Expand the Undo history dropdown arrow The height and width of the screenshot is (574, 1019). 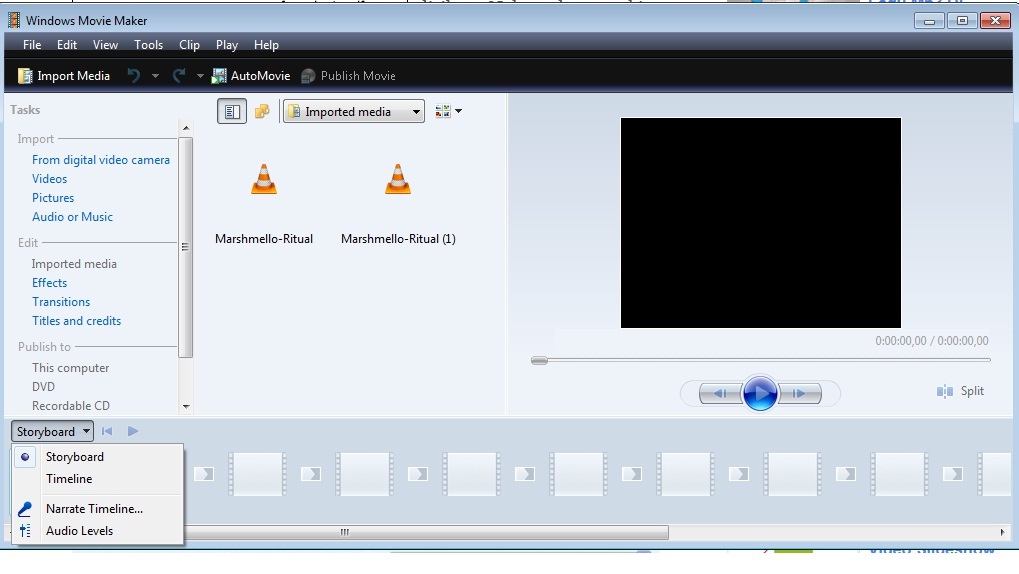click(155, 76)
